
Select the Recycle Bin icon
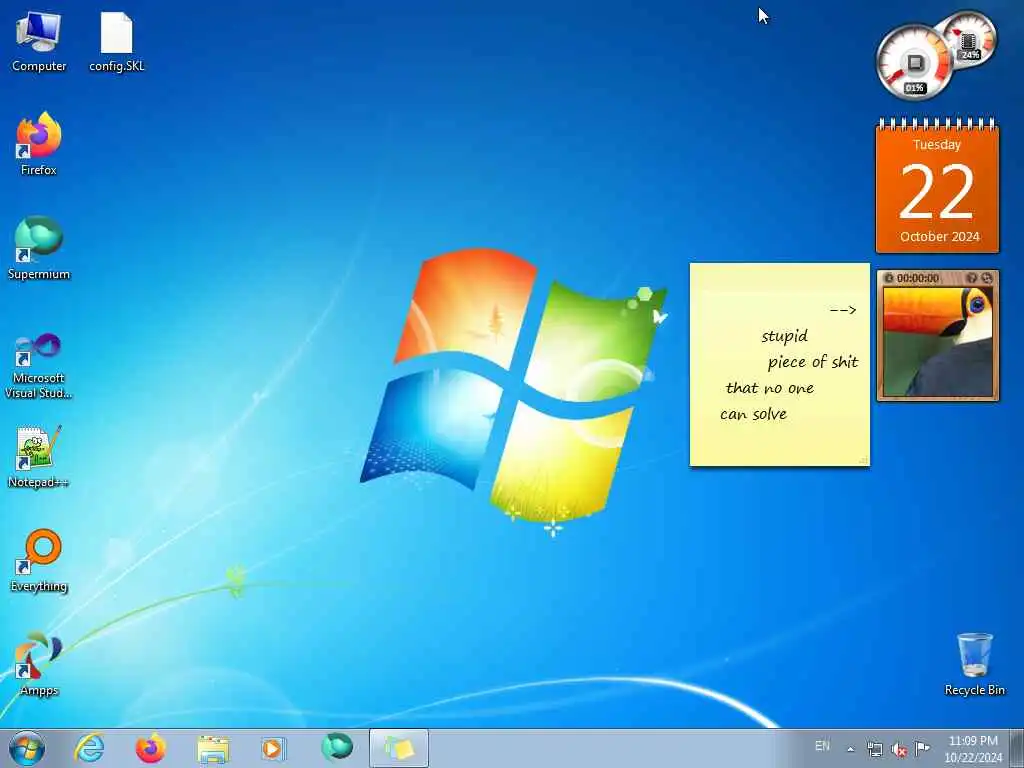tap(974, 664)
